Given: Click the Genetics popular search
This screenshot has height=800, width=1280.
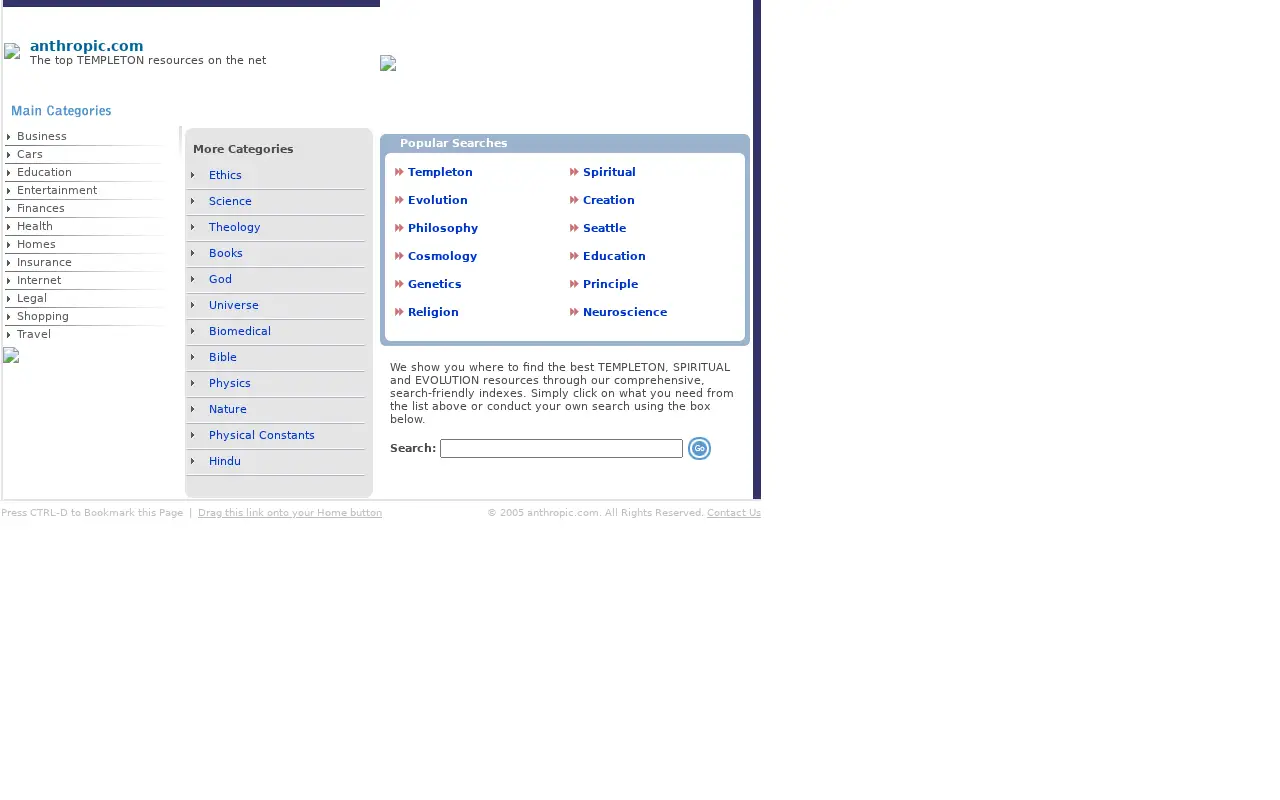Looking at the screenshot, I should [x=435, y=285].
